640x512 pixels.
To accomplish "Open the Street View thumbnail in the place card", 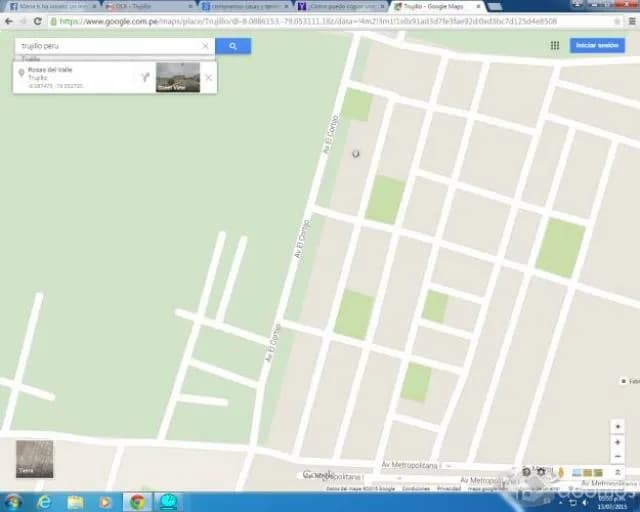I will click(x=178, y=77).
